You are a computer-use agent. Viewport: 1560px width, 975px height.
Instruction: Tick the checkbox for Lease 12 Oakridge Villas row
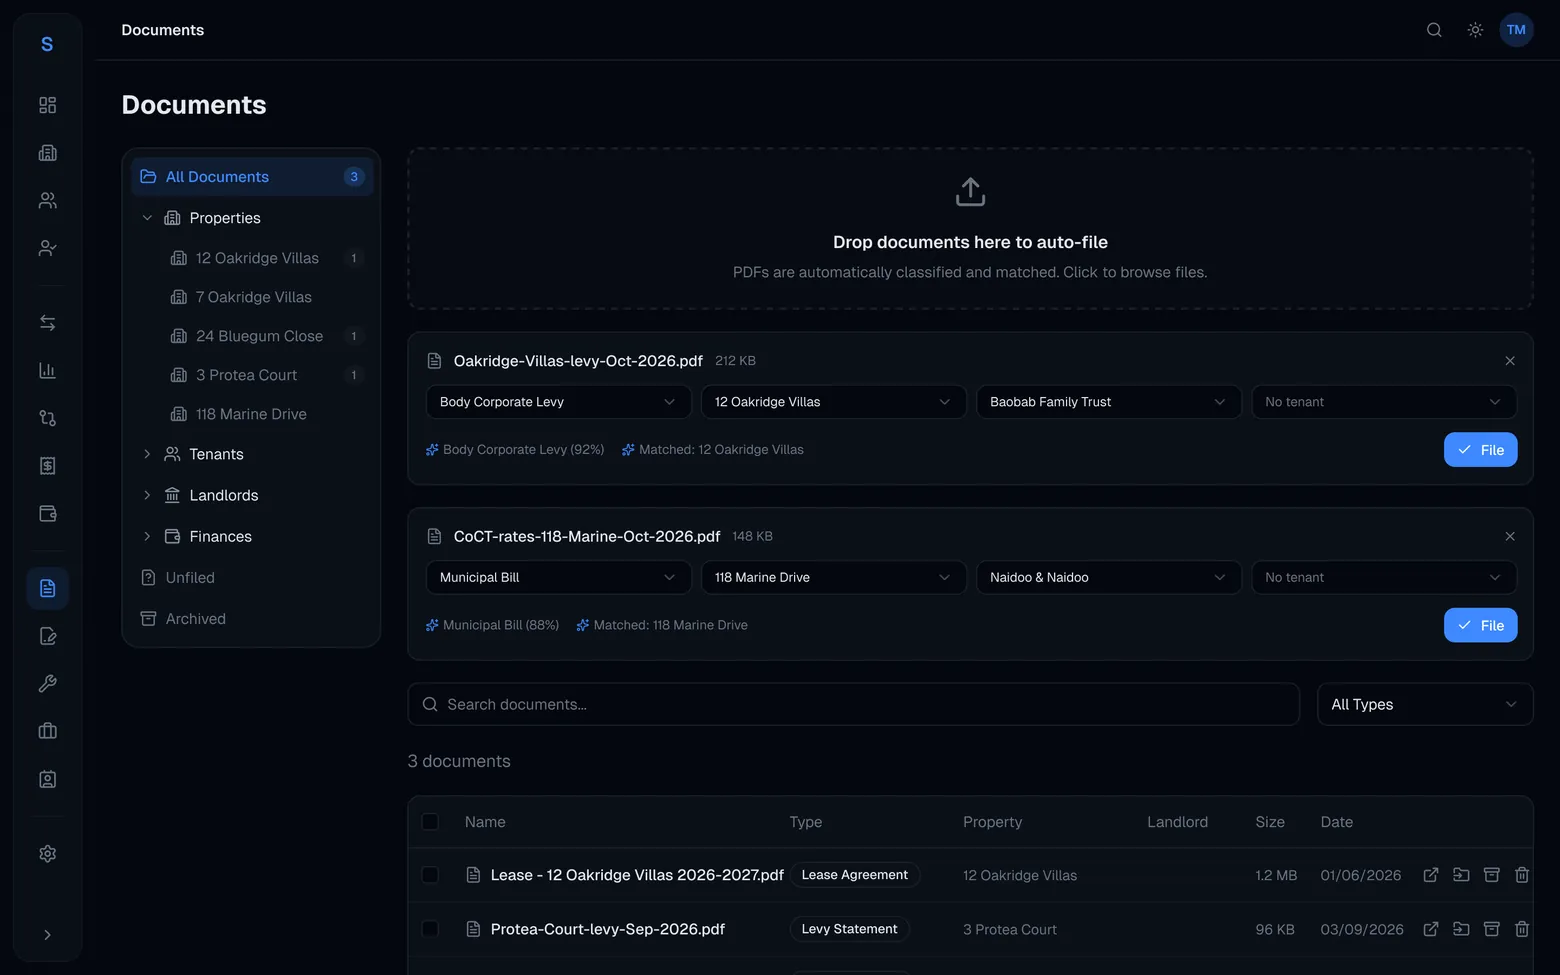[430, 875]
